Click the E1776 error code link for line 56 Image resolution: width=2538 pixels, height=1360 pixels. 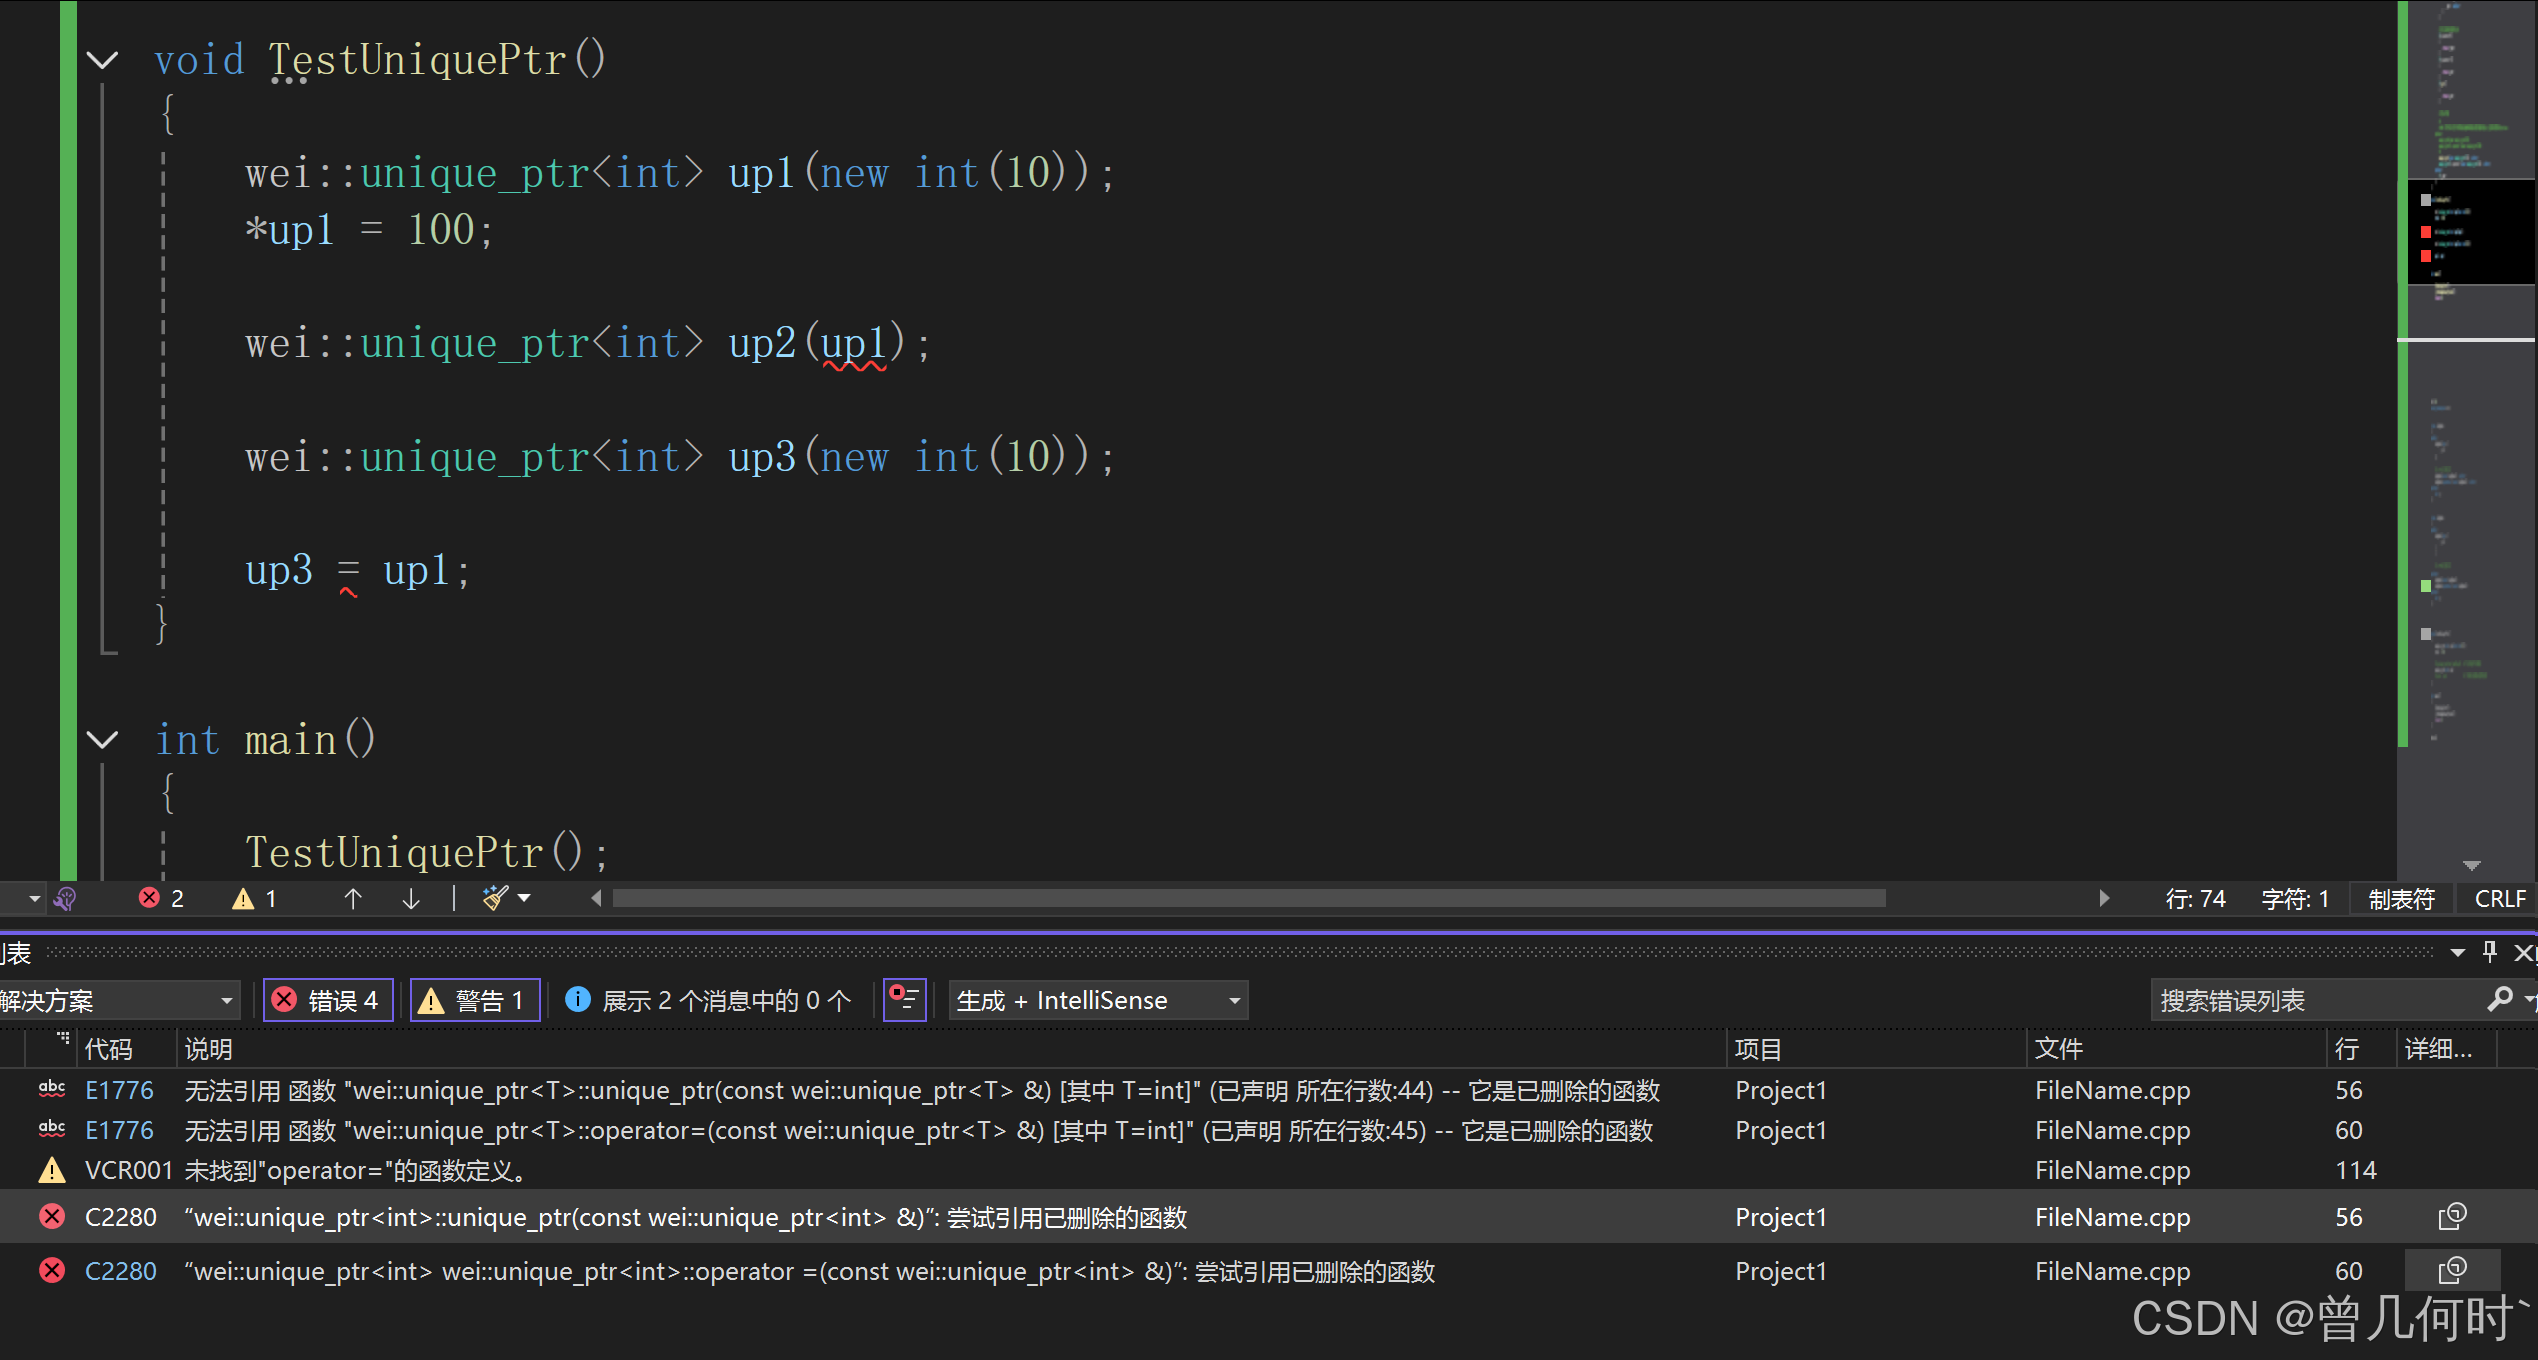point(119,1090)
